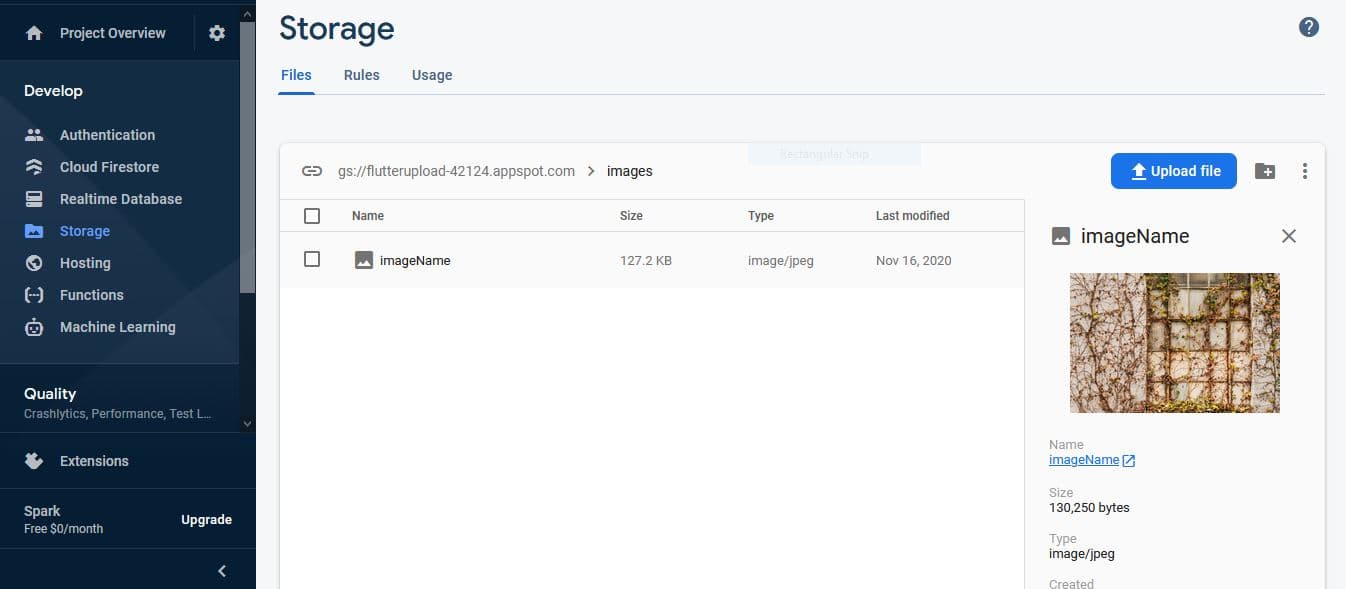Check the imageName file row checkbox
This screenshot has height=589, width=1346.
(312, 259)
